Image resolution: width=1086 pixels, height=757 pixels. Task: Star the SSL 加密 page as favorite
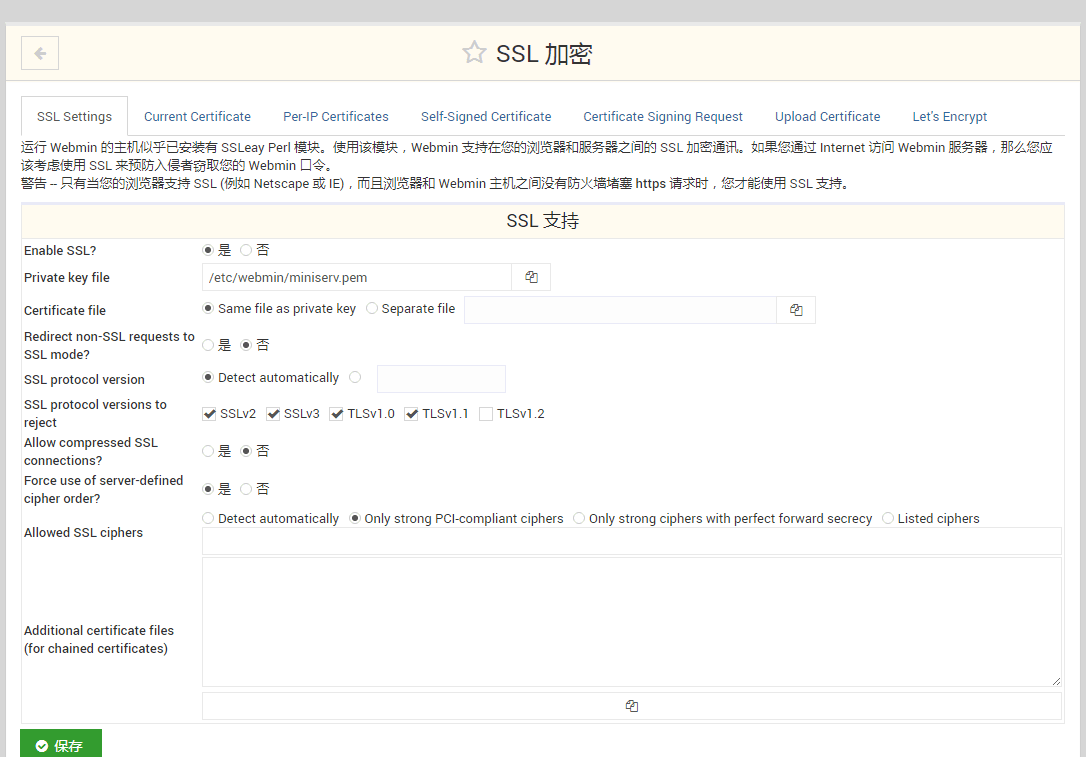tap(474, 53)
